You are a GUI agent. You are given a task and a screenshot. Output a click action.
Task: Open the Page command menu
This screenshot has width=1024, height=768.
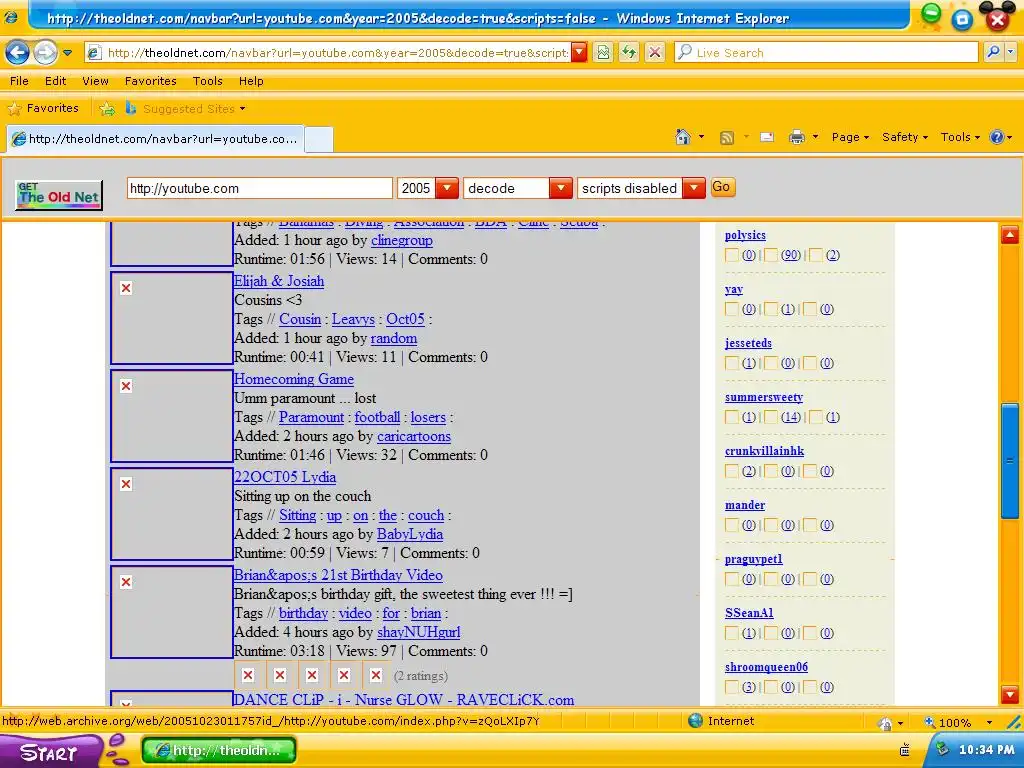pos(850,137)
